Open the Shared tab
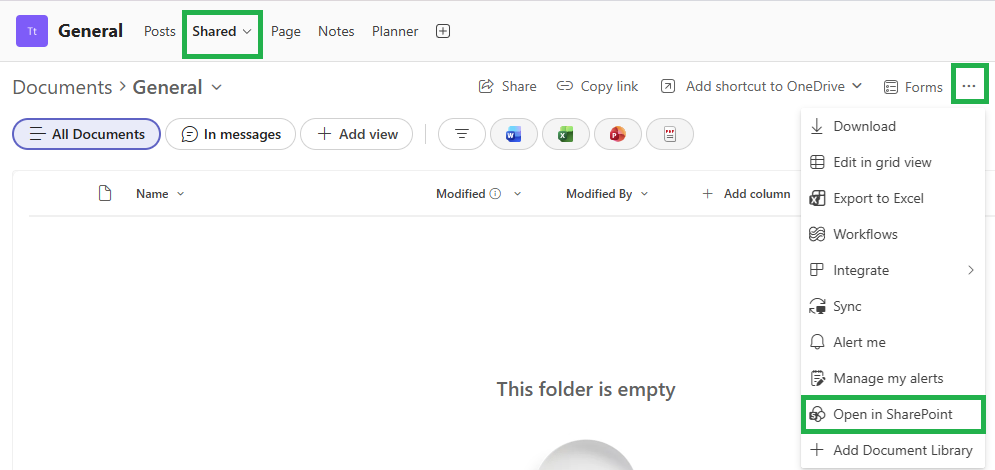This screenshot has width=995, height=470. (x=222, y=31)
